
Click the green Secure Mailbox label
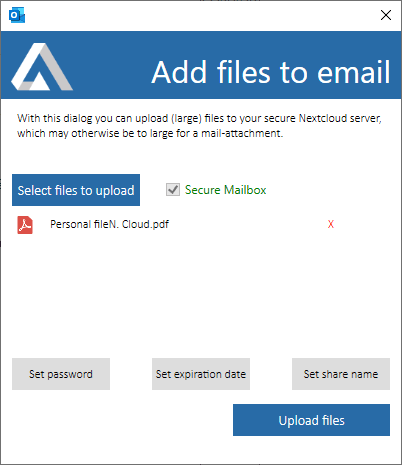pos(226,190)
